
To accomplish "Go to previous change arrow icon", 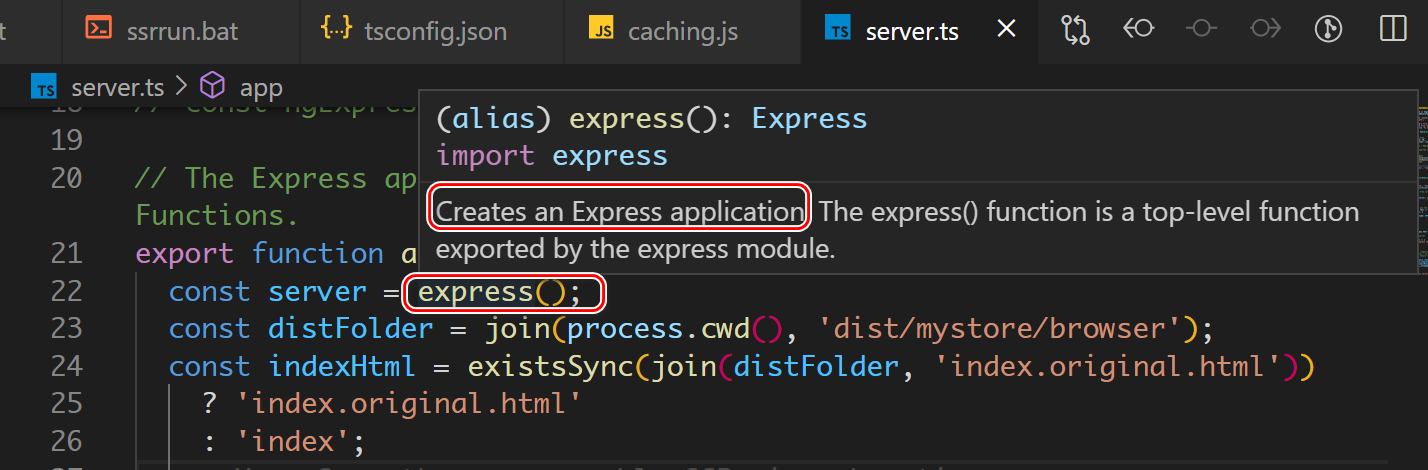I will [x=1138, y=29].
